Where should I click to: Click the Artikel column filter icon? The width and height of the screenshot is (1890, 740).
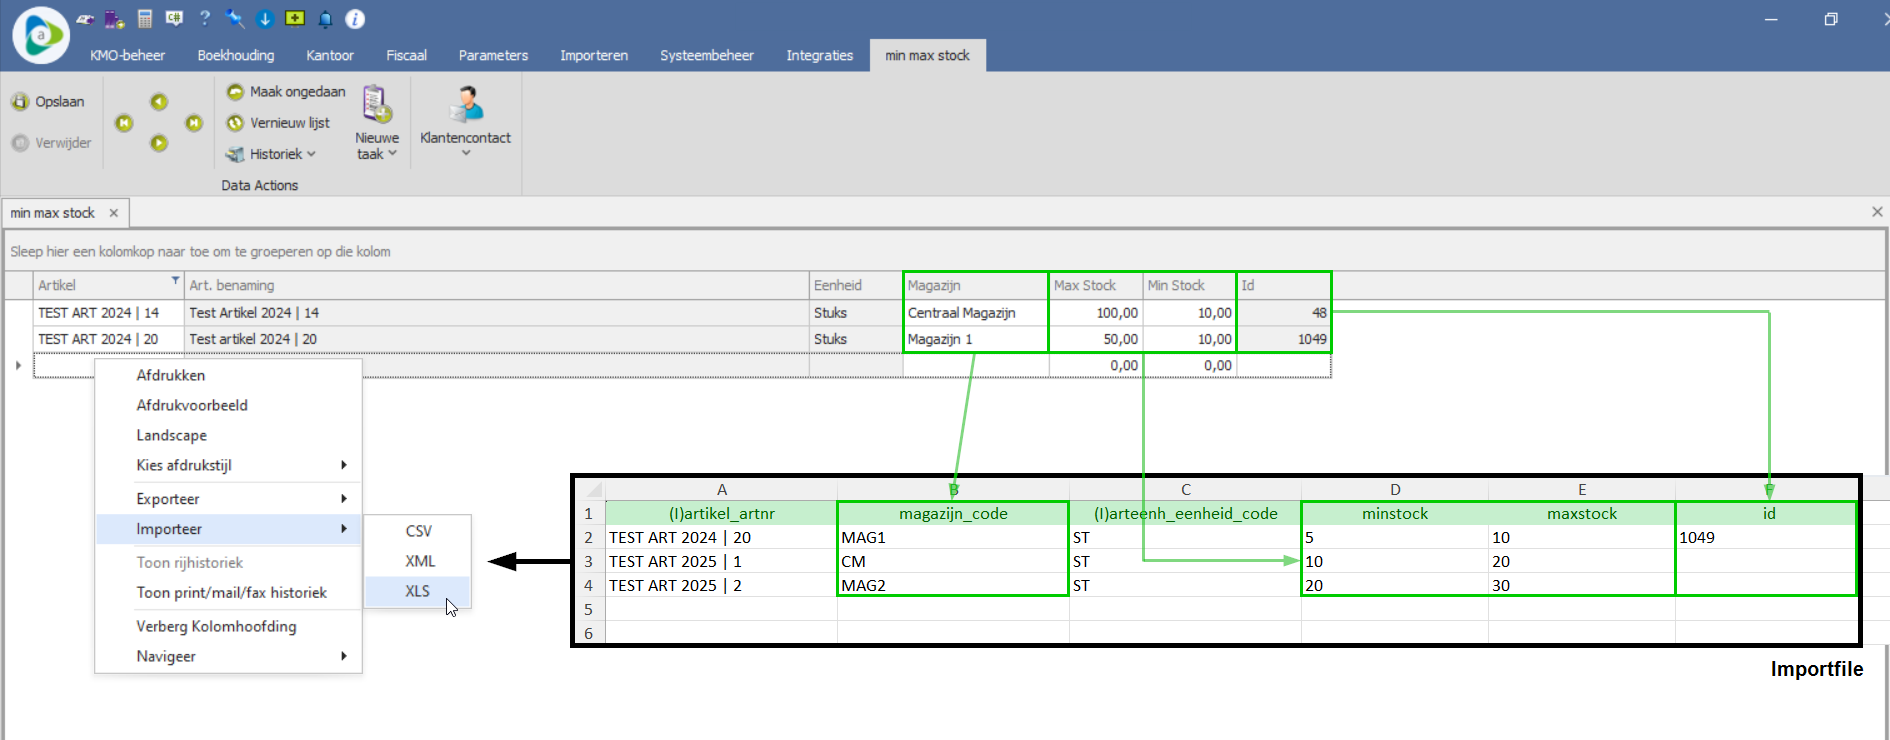coord(175,281)
